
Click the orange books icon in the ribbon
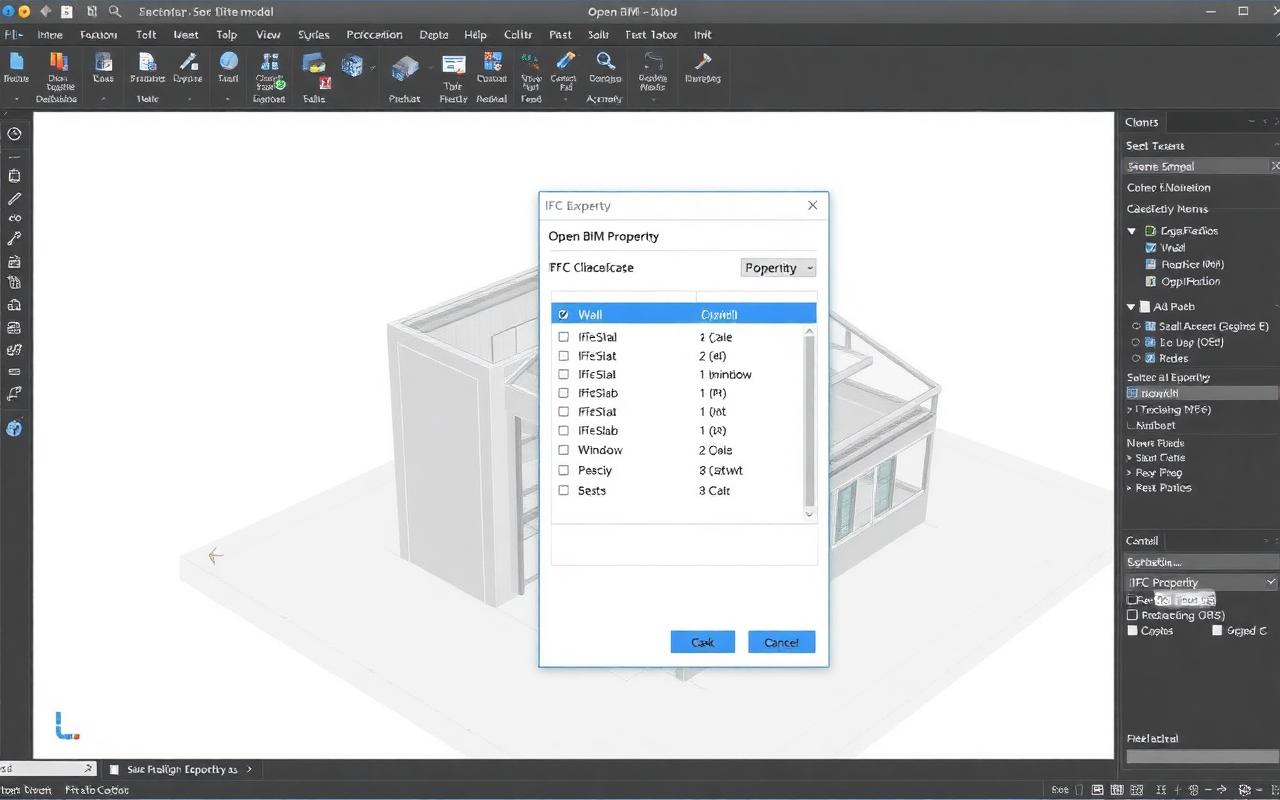(x=57, y=62)
